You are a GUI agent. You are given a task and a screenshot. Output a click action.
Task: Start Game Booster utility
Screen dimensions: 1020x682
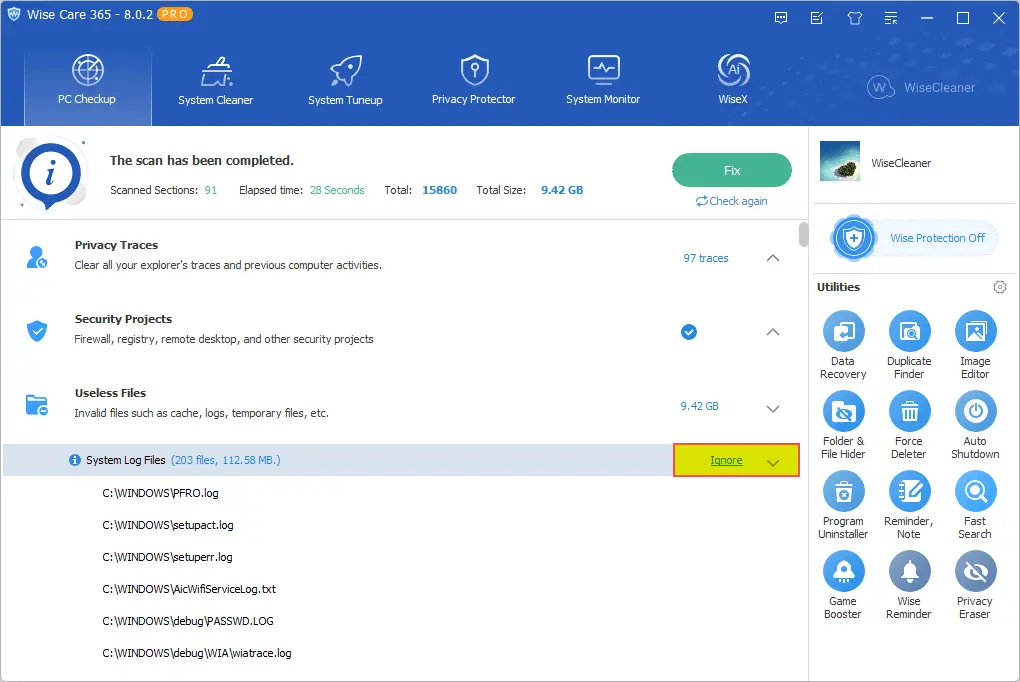coord(843,586)
